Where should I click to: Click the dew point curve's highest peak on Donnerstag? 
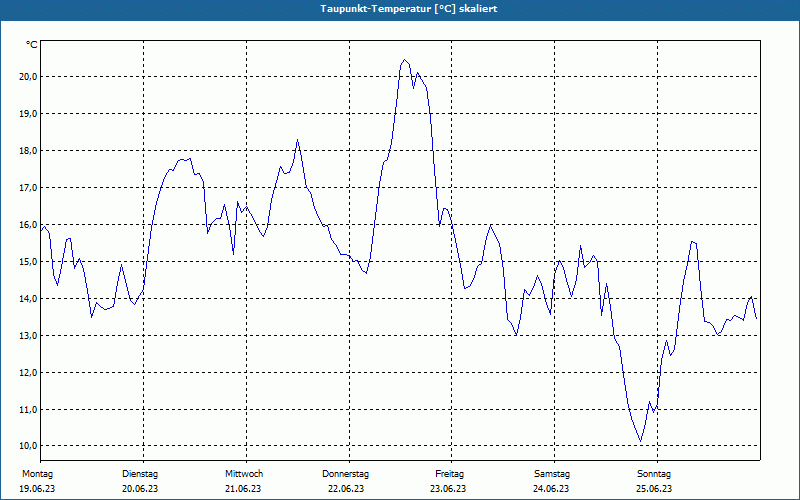pyautogui.click(x=404, y=60)
